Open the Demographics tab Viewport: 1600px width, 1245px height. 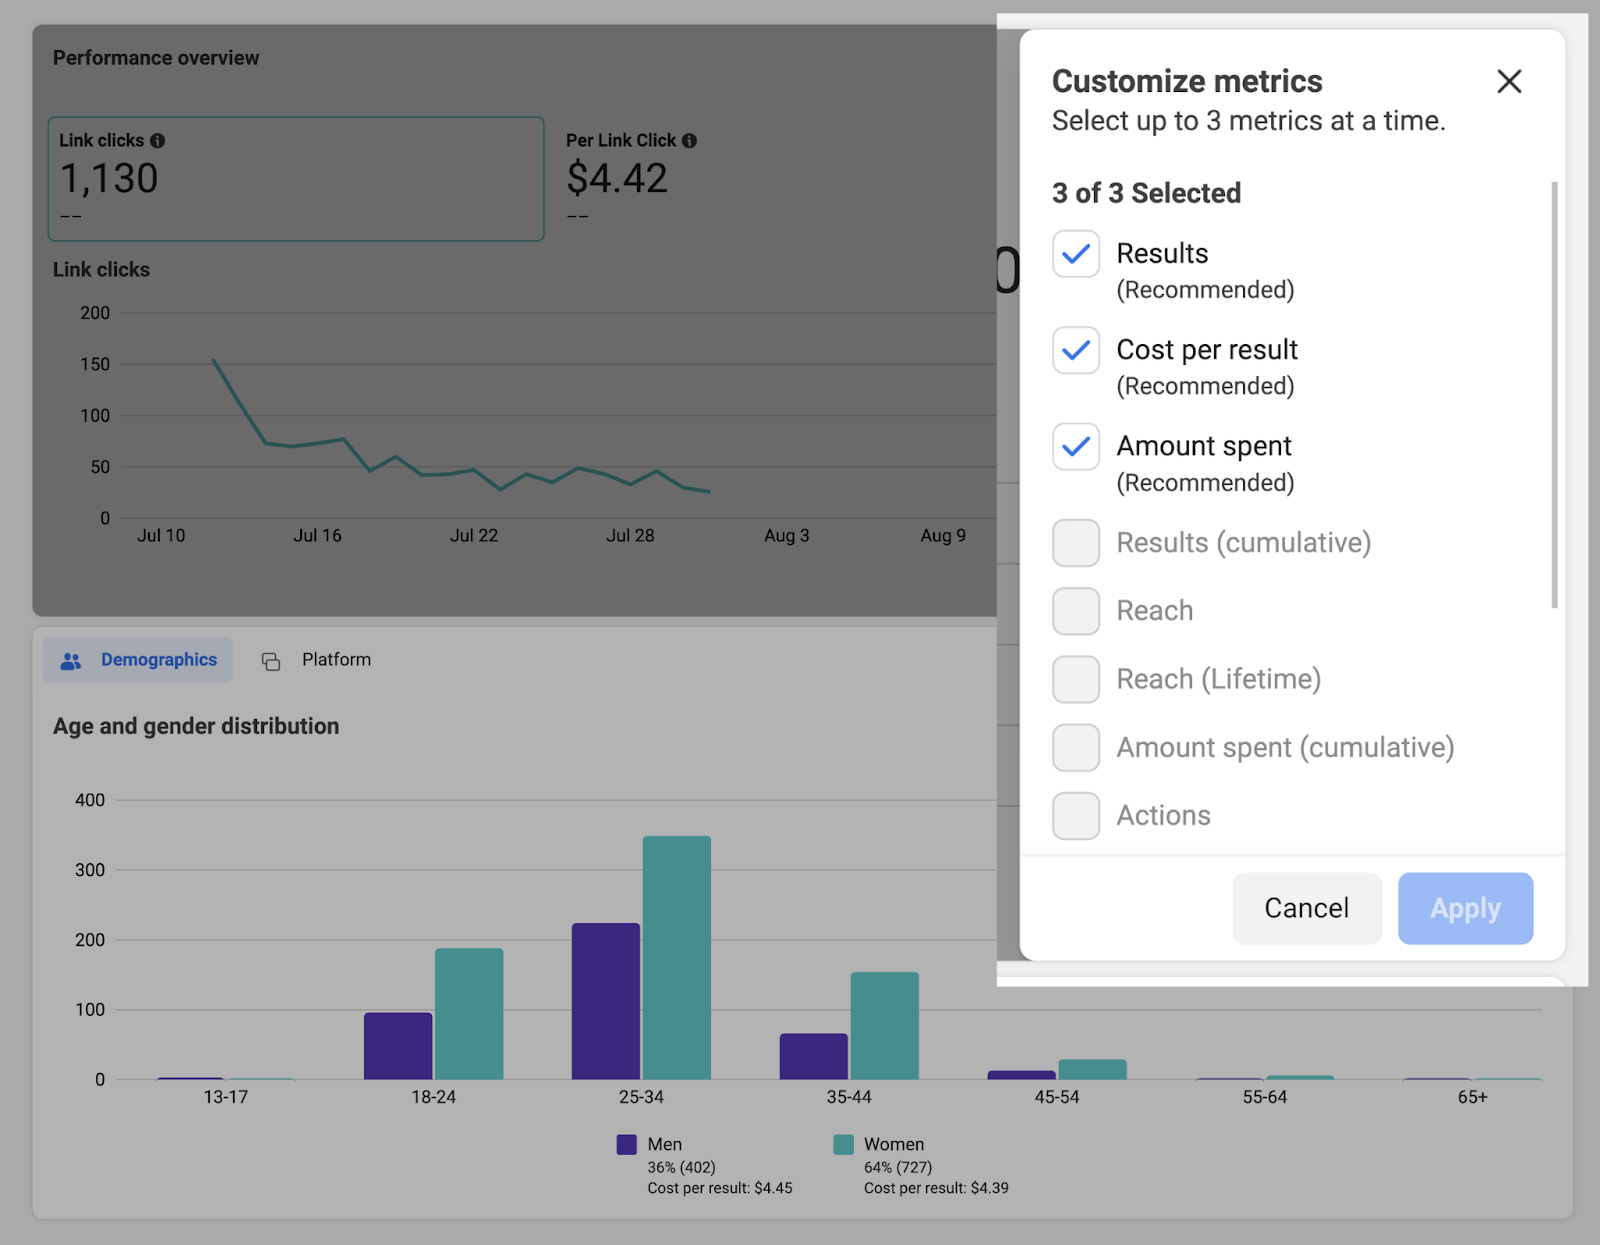[x=158, y=659]
